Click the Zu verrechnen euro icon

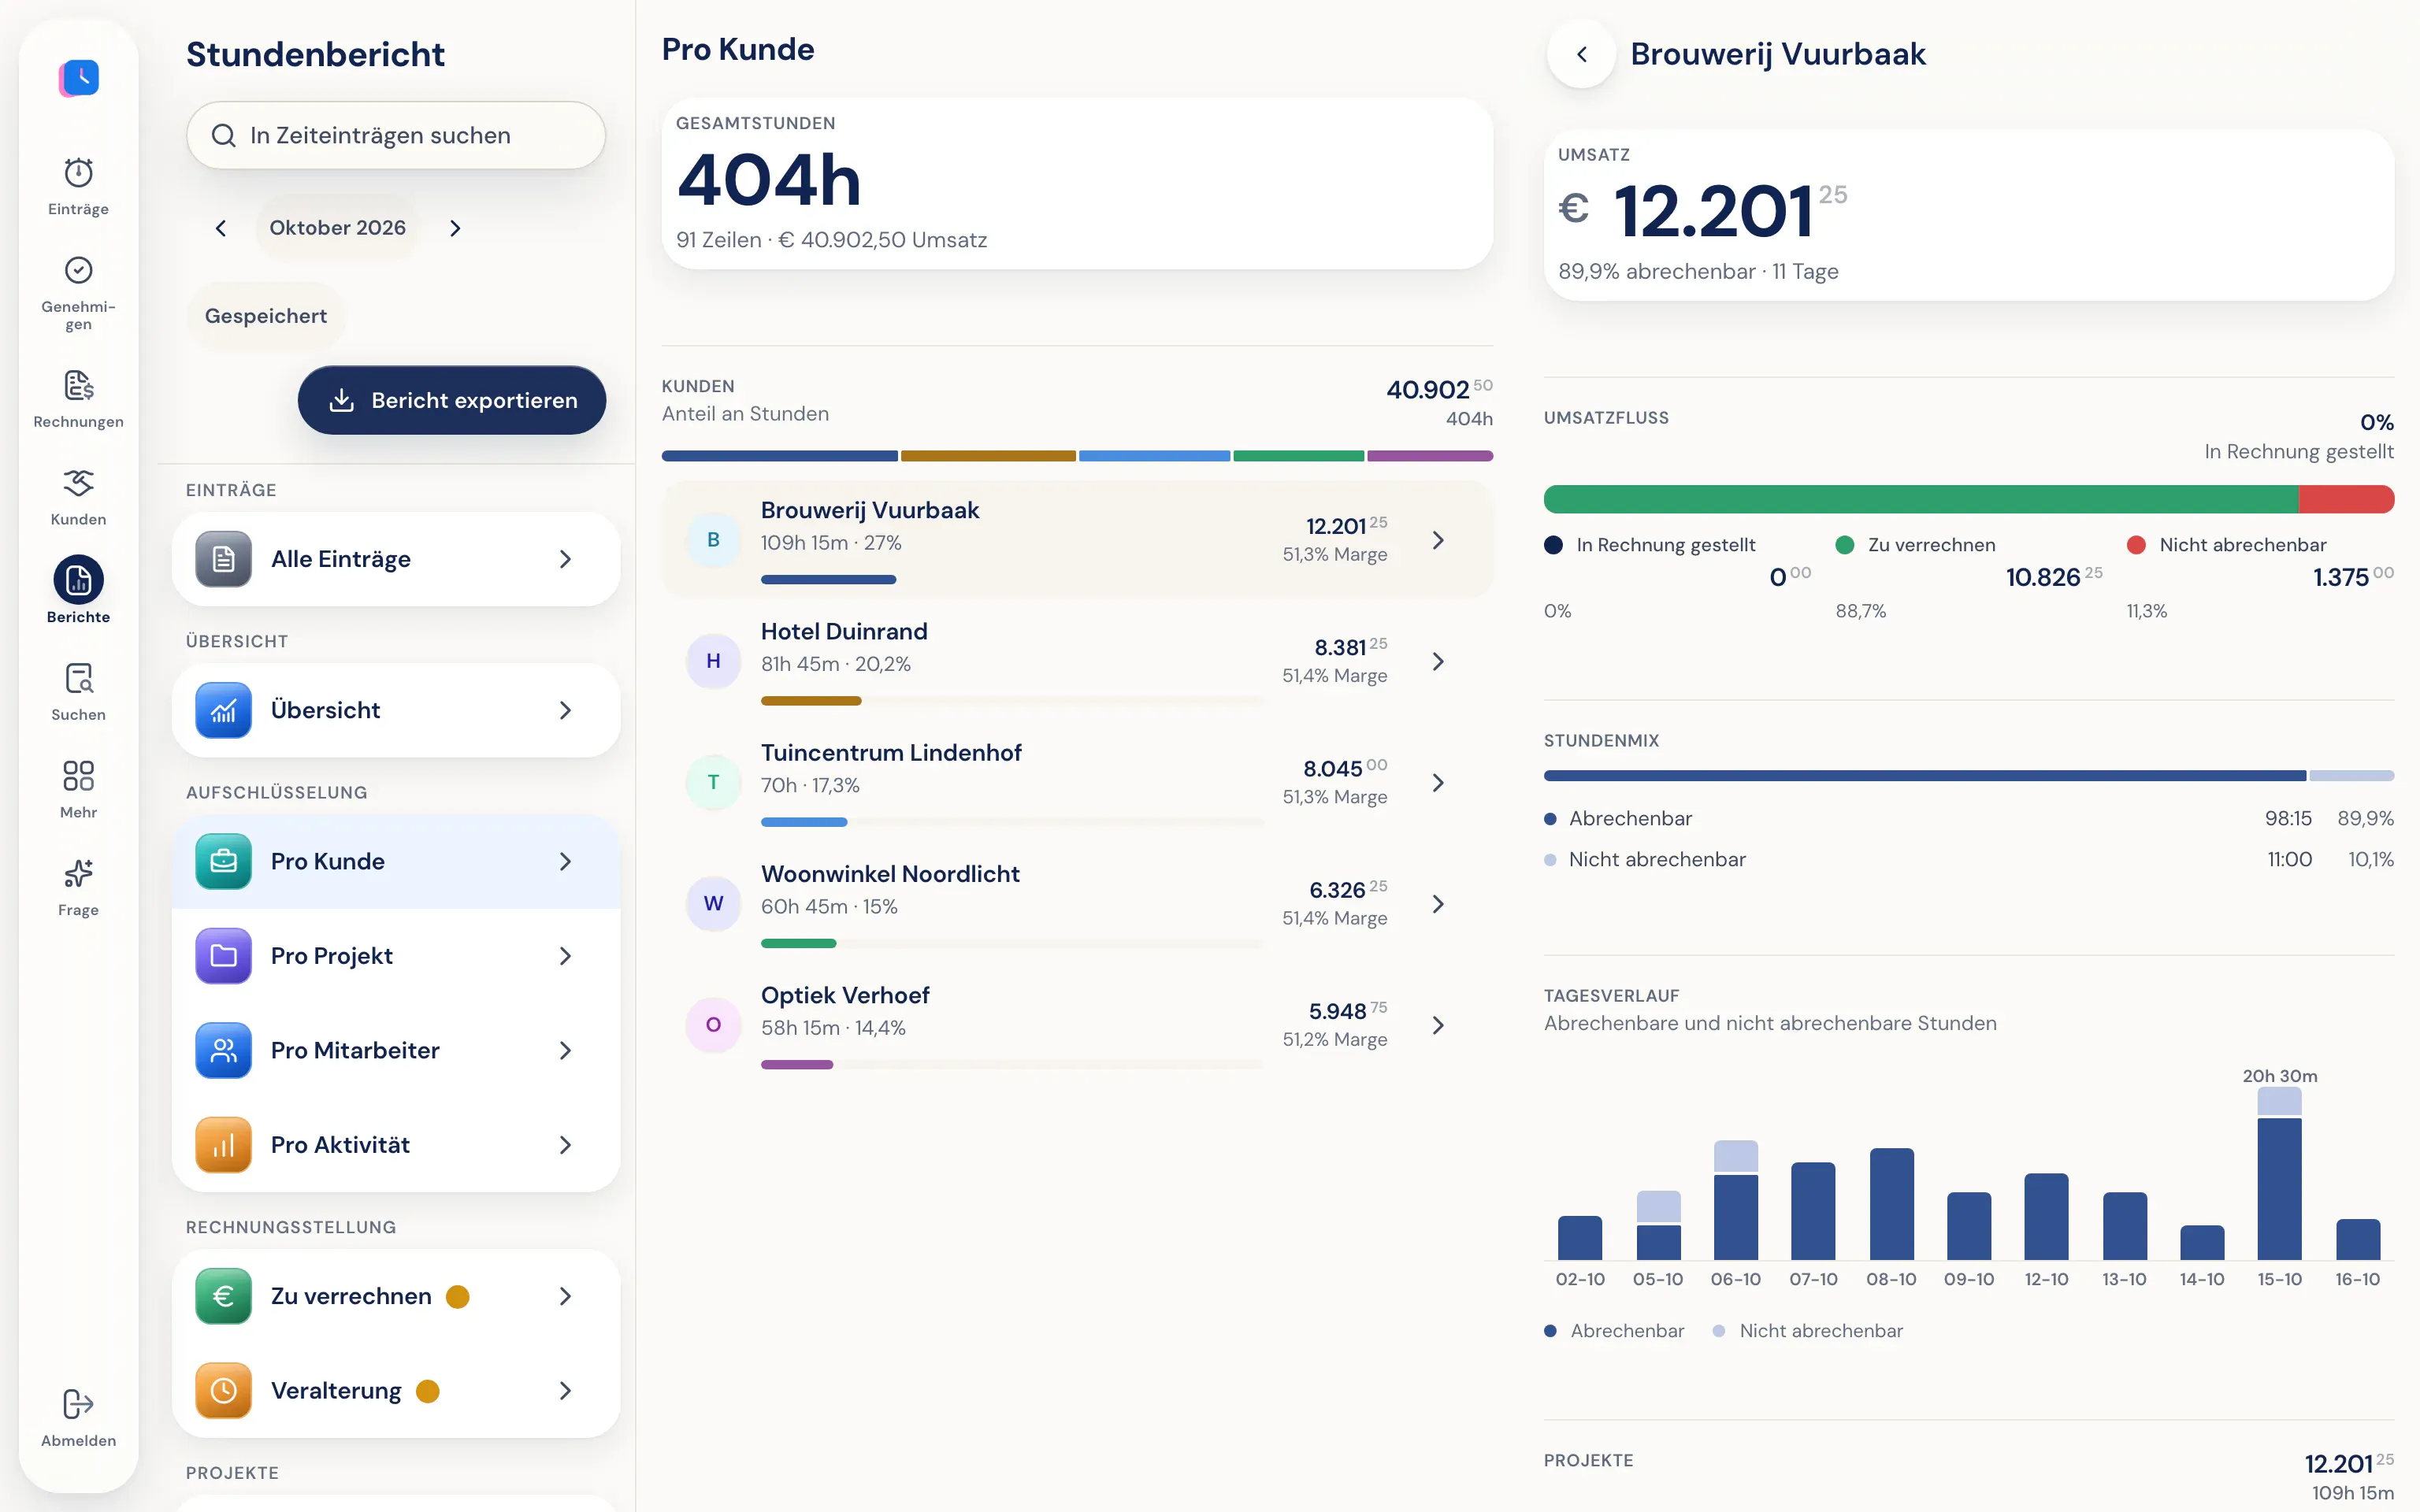pos(223,1296)
